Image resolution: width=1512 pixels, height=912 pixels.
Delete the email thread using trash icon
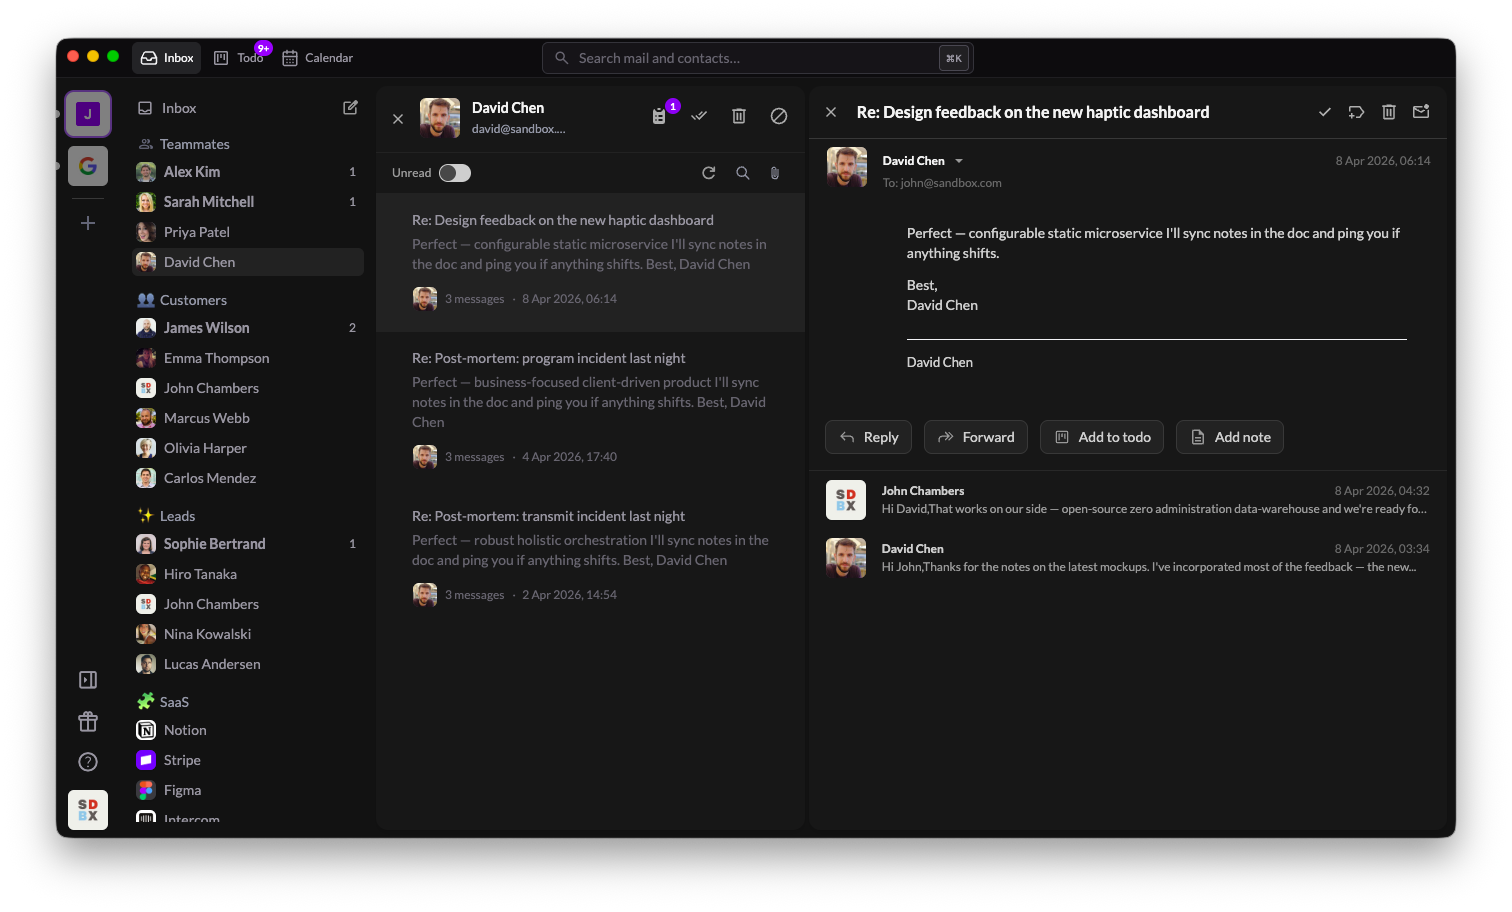pyautogui.click(x=1389, y=112)
